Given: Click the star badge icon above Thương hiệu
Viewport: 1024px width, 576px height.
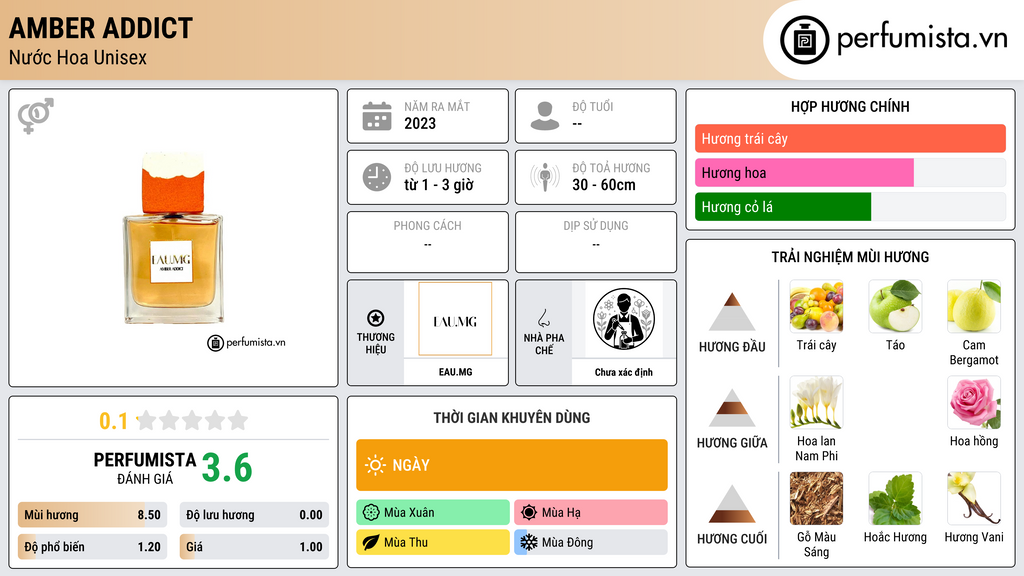Looking at the screenshot, I should click(x=376, y=318).
